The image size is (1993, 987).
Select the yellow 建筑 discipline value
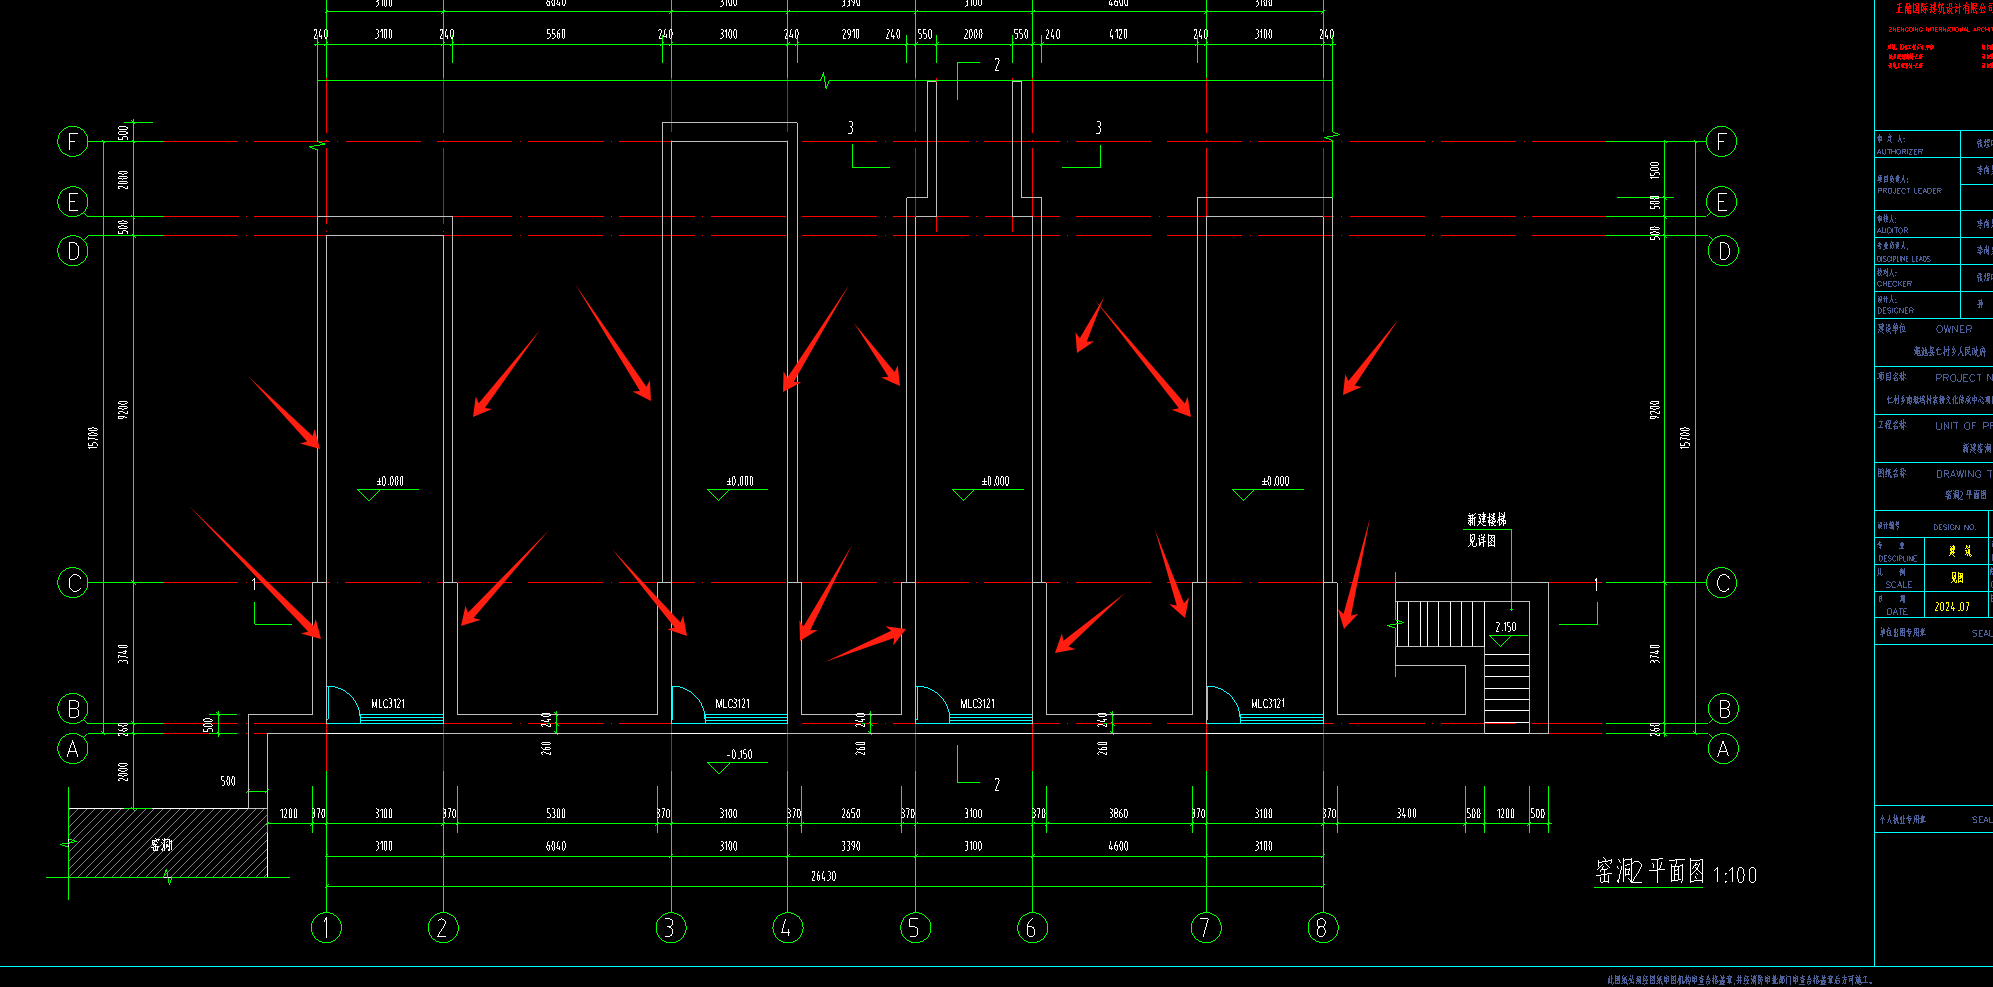[1960, 551]
